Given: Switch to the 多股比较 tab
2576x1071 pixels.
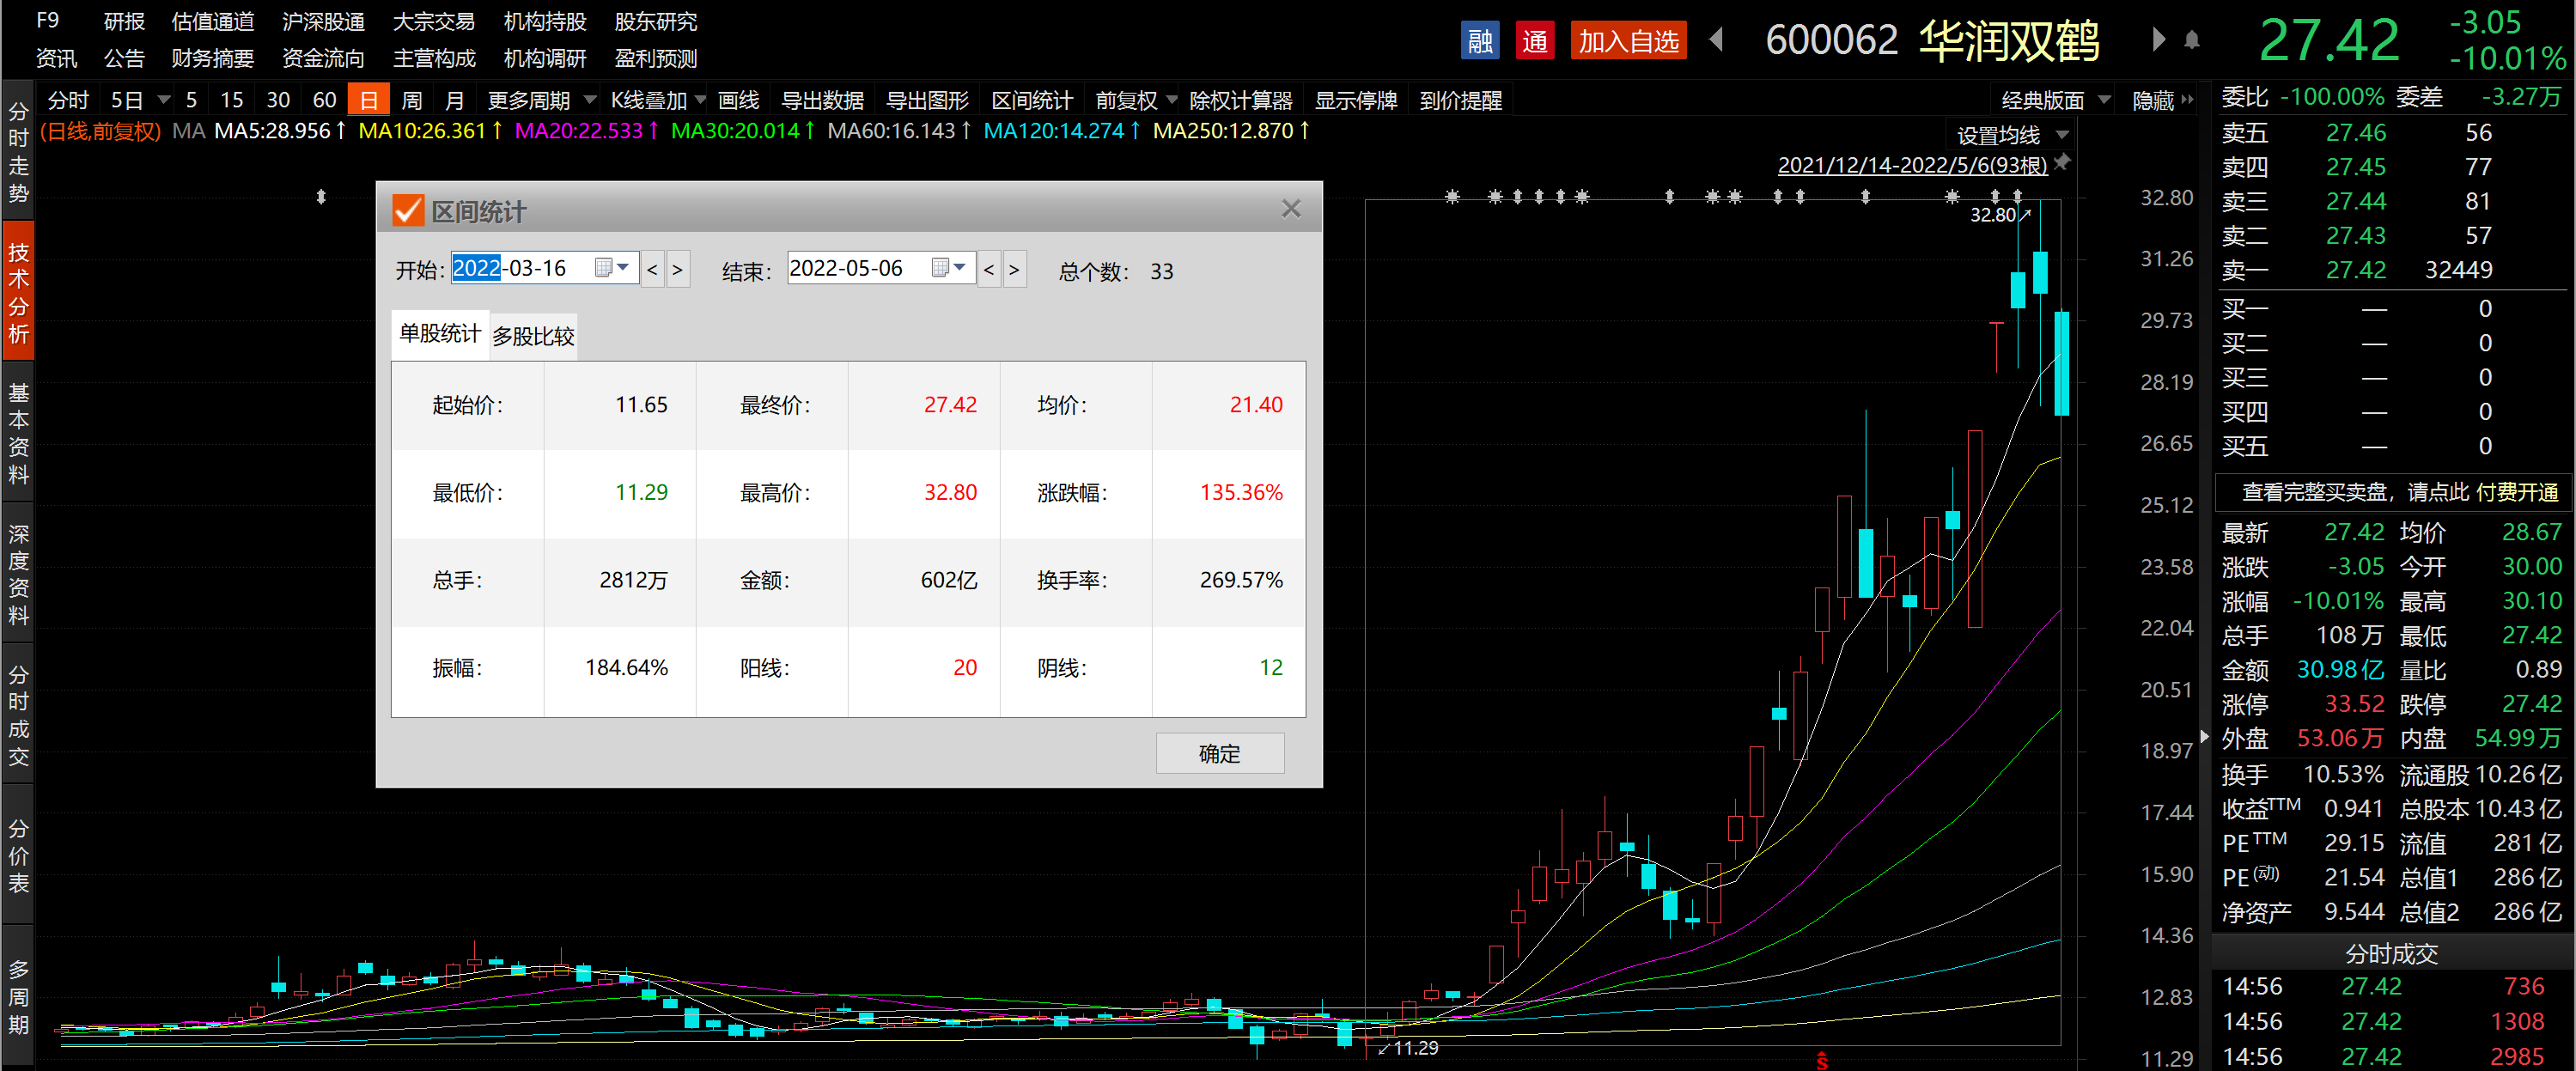Looking at the screenshot, I should 533,336.
